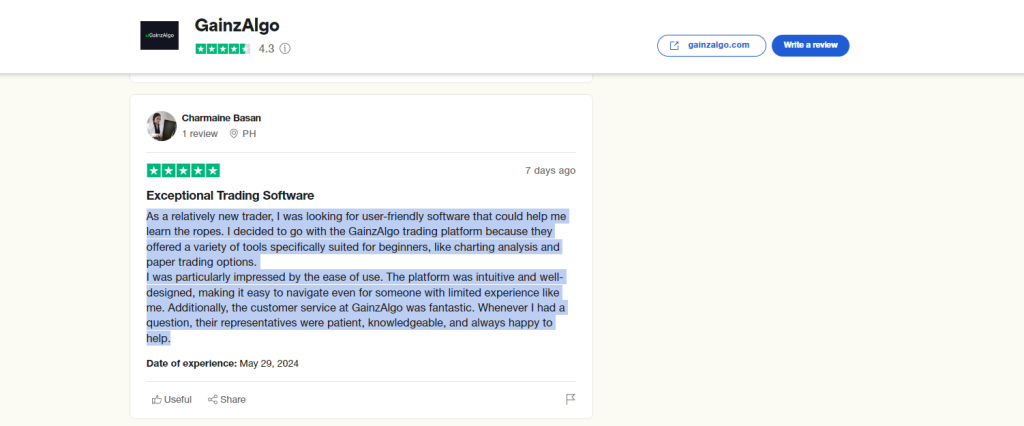This screenshot has height=426, width=1024.
Task: Click the 4.3 rating score text
Action: pyautogui.click(x=266, y=48)
